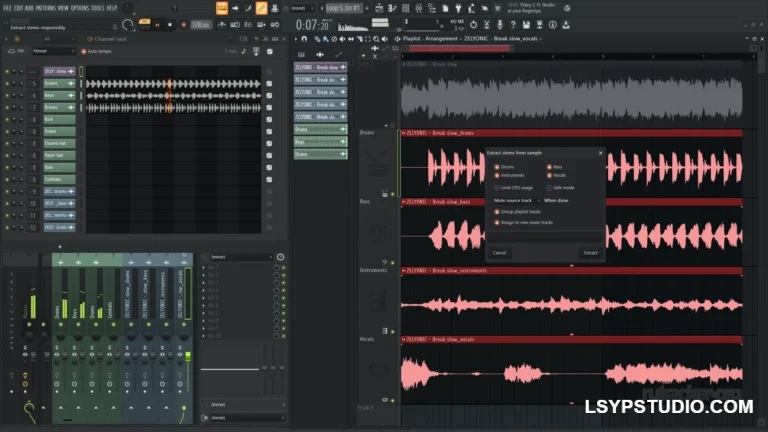Open the TOOLS menu

[97, 8]
